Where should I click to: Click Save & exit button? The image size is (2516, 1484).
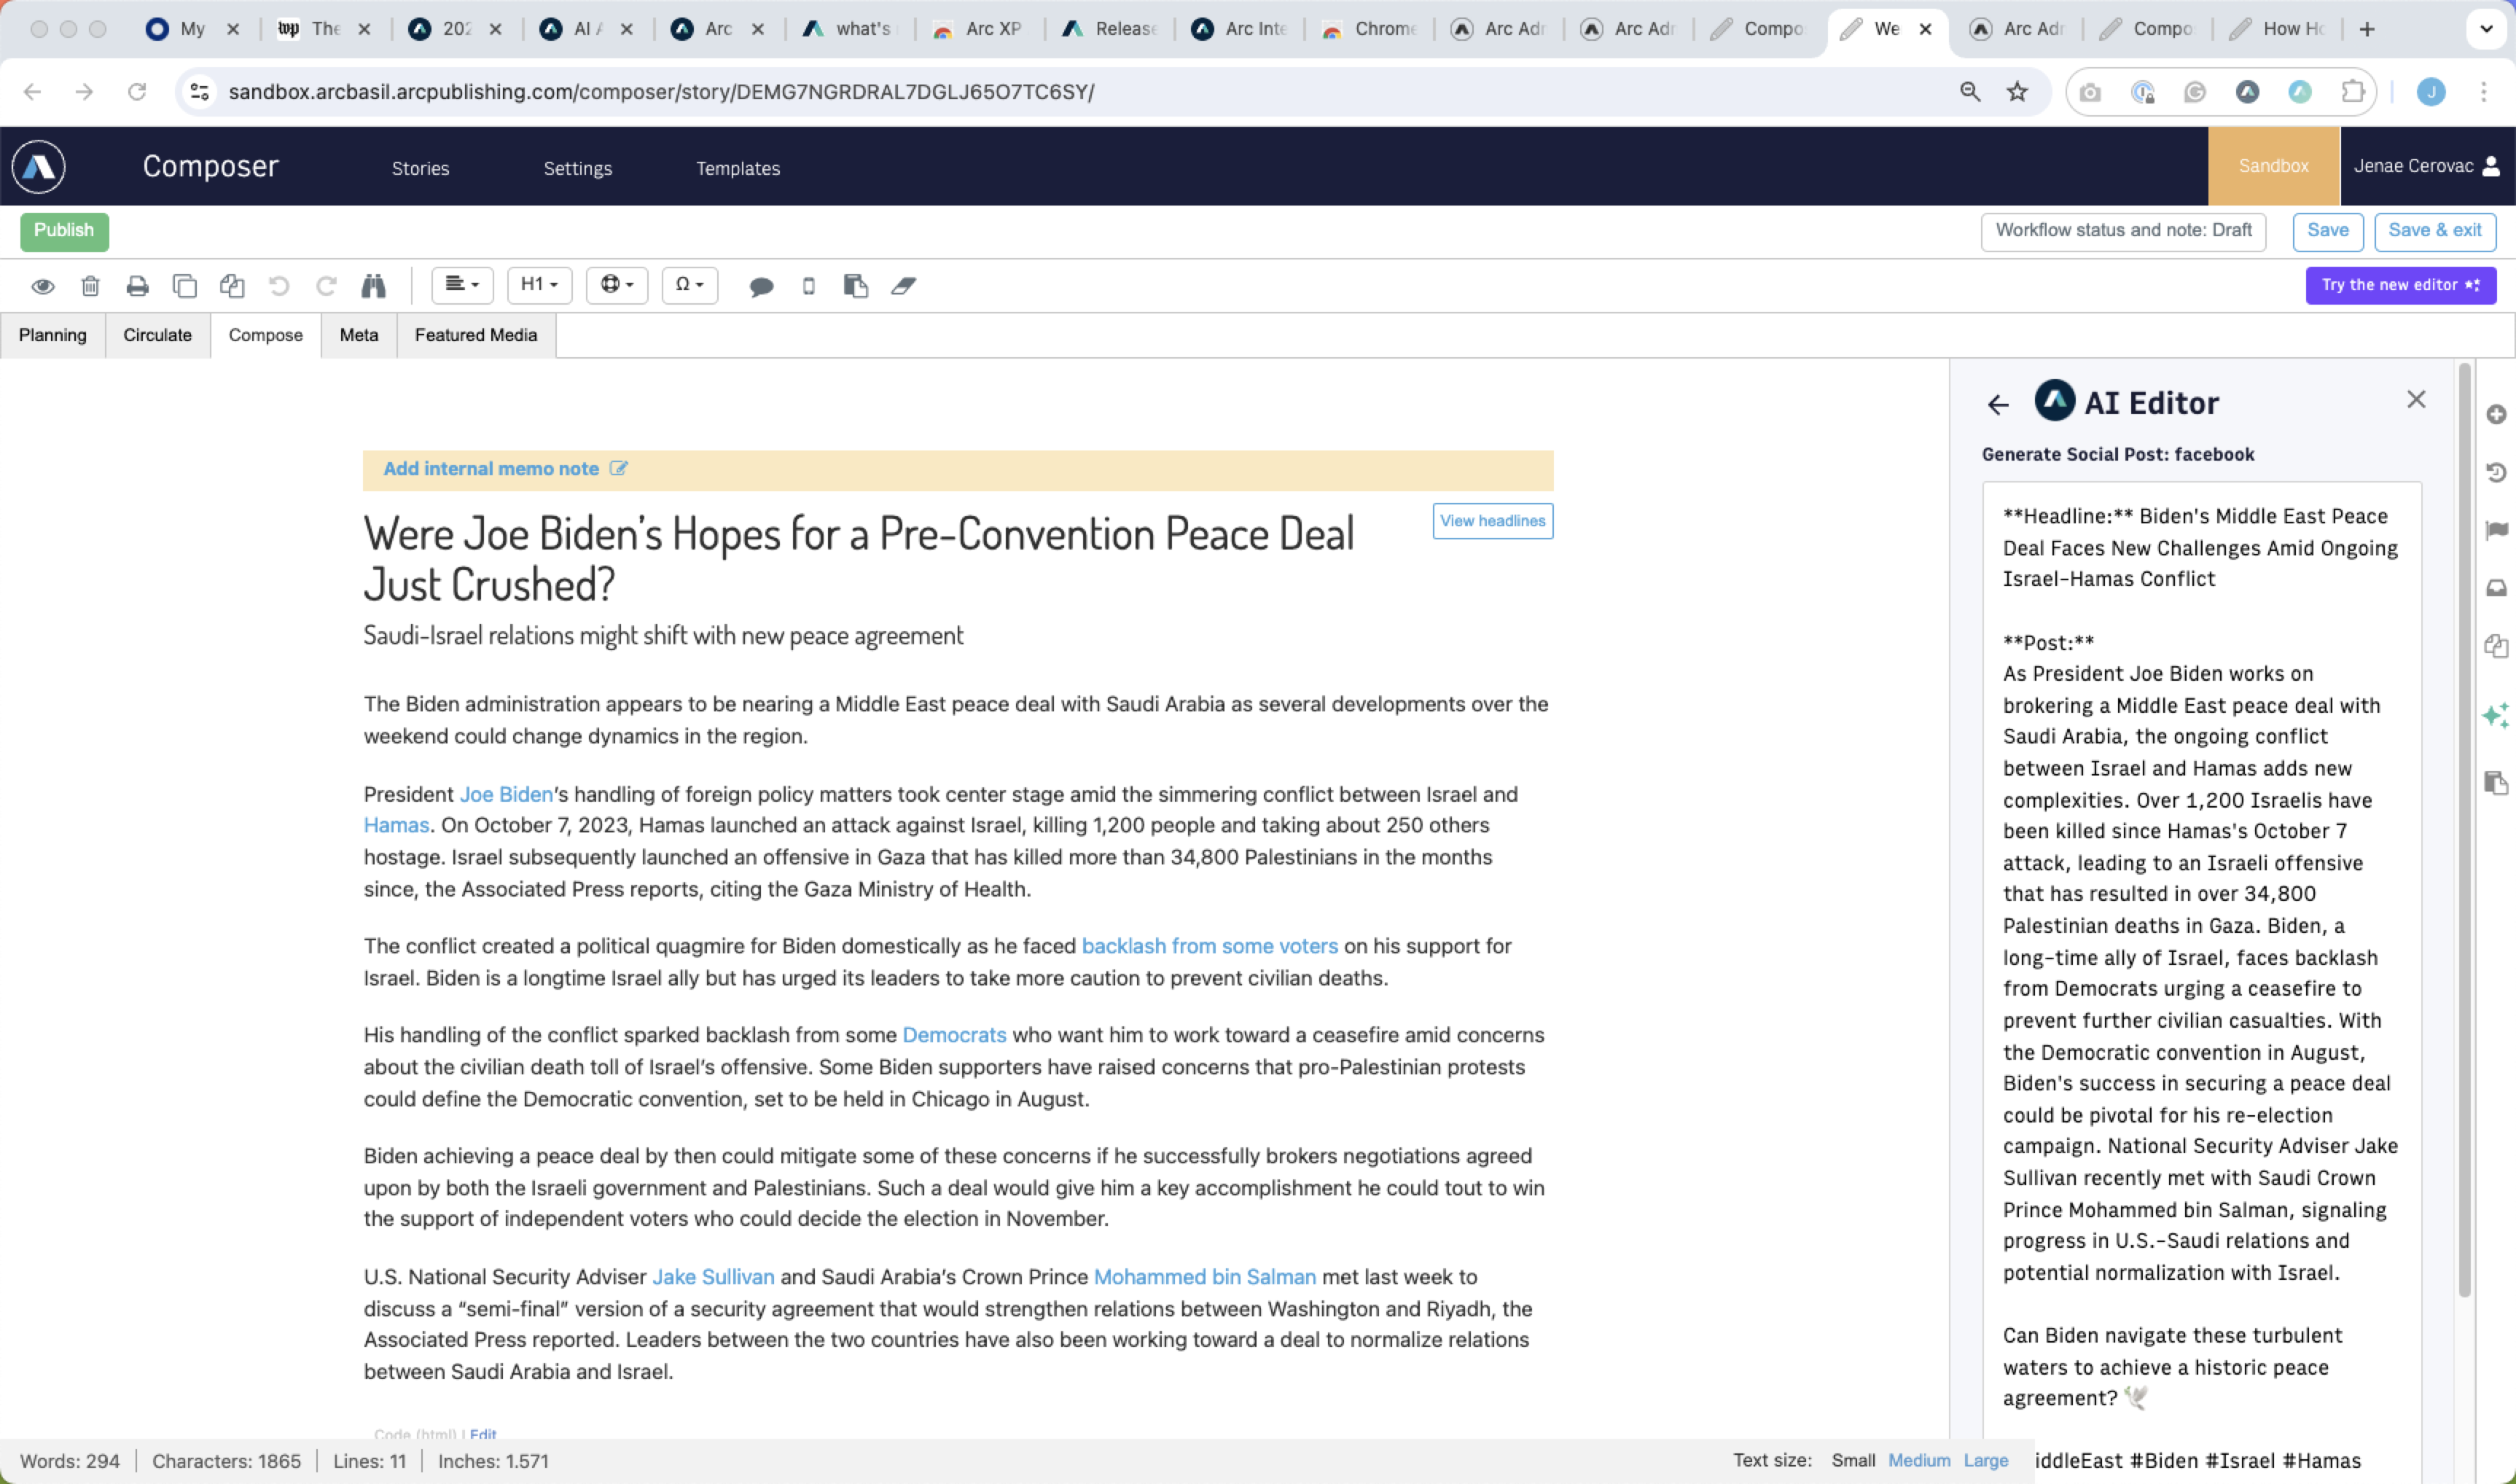tap(2435, 231)
